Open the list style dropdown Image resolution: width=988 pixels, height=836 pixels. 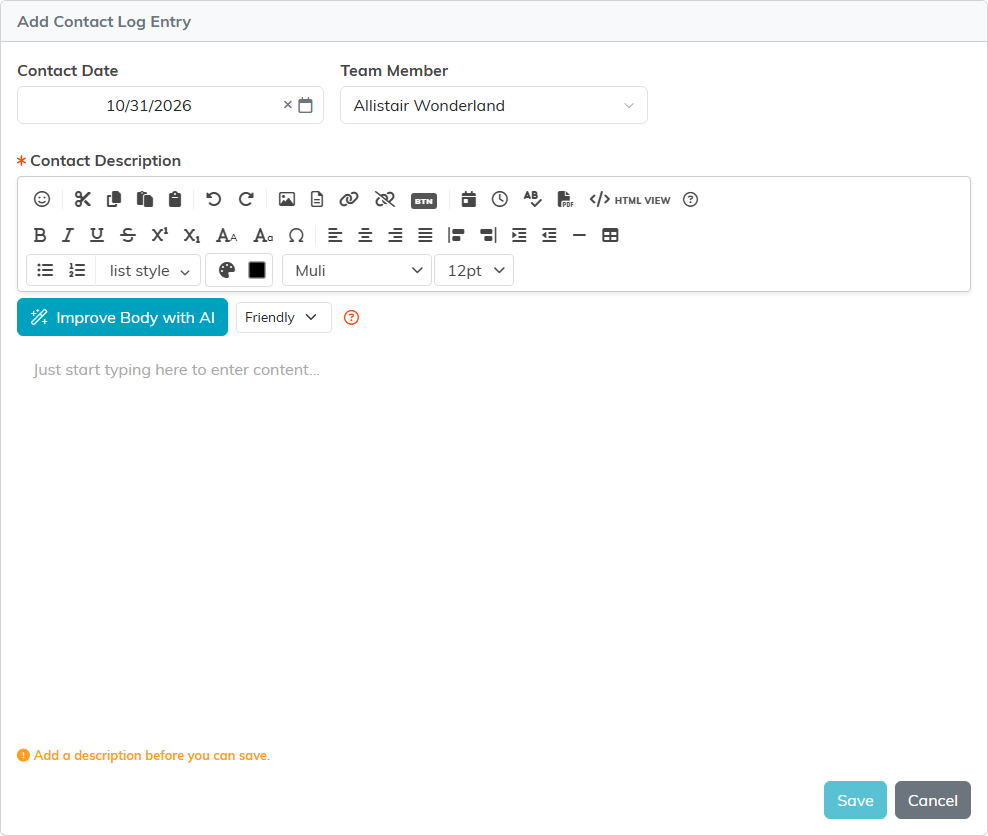tap(149, 270)
